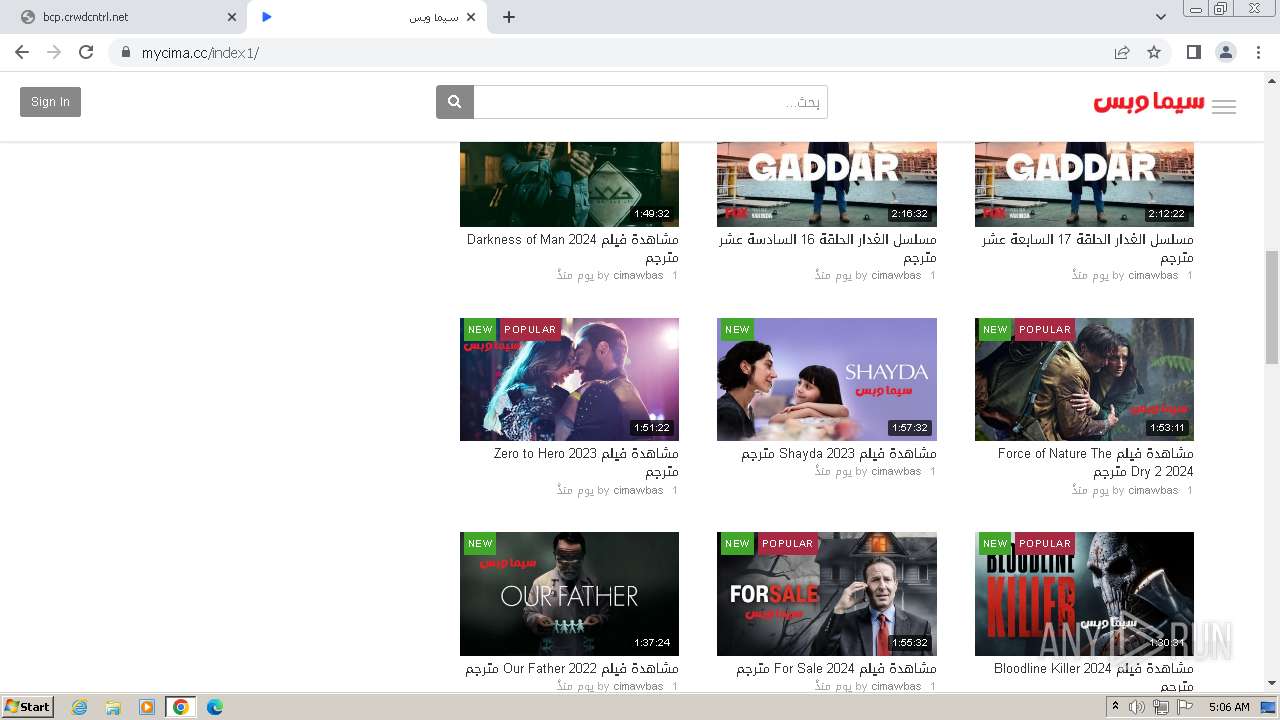The width and height of the screenshot is (1280, 720).
Task: Close the bcp.crwdcntrl.net tab
Action: [232, 17]
